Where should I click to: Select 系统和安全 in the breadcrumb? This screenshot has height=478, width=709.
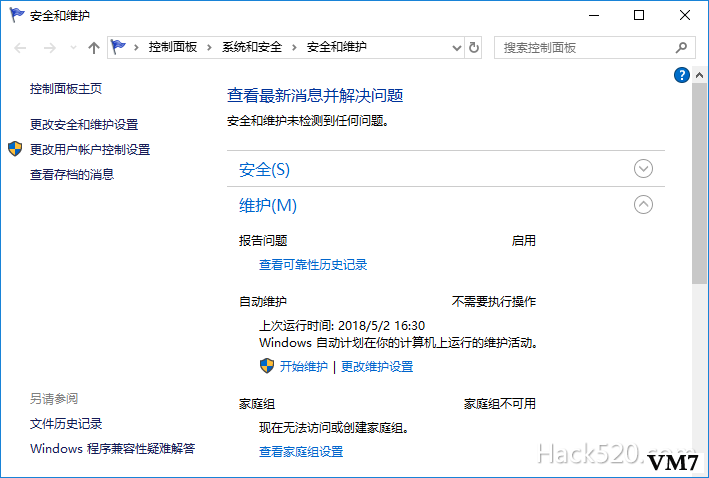[252, 47]
